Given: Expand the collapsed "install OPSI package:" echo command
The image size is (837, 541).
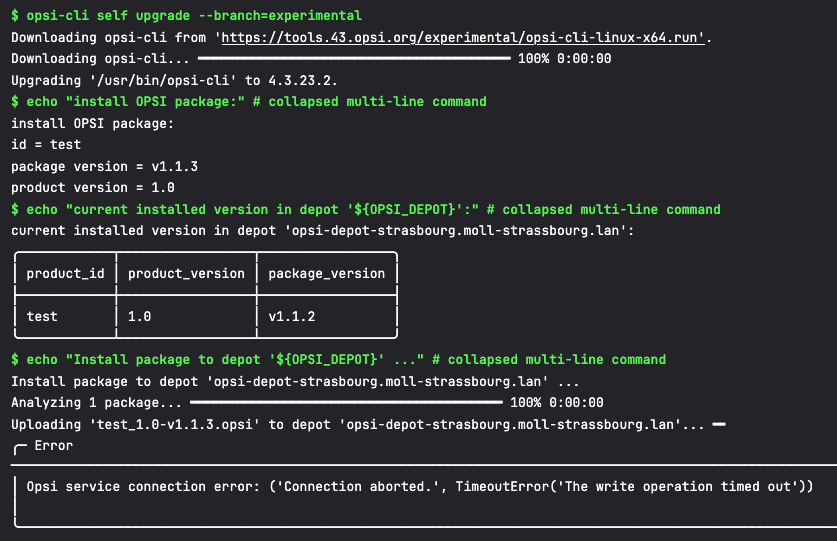Looking at the screenshot, I should pyautogui.click(x=249, y=101).
